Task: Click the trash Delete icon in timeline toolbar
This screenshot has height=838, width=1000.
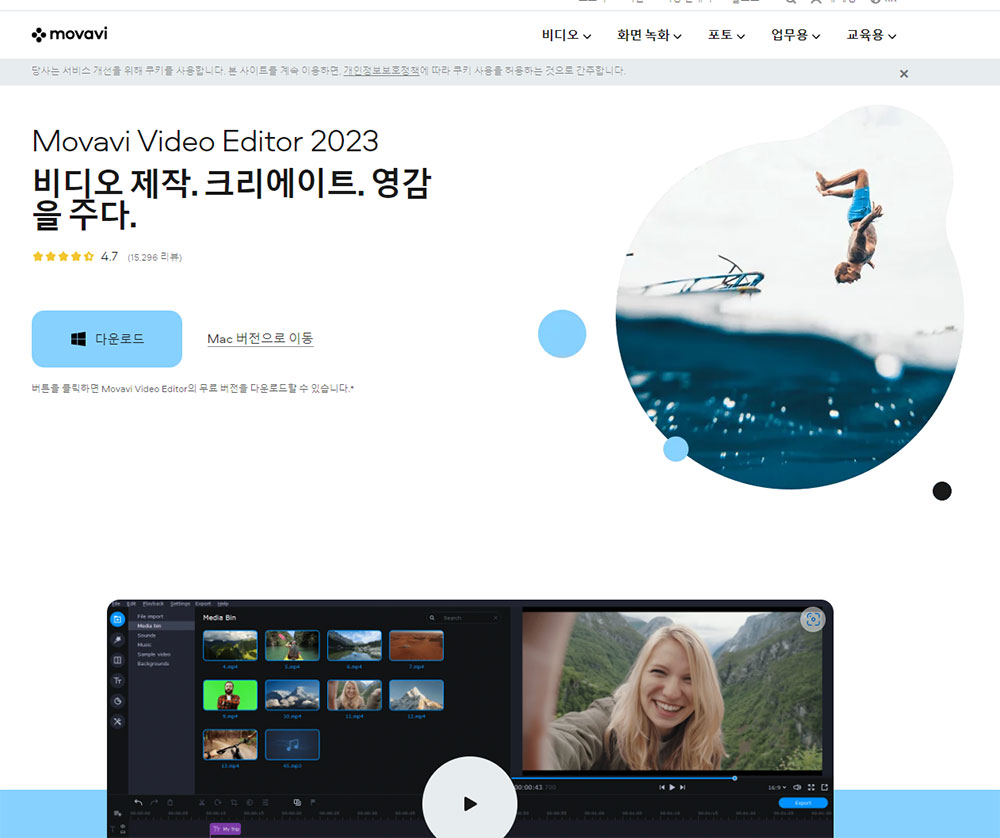Action: tap(170, 802)
